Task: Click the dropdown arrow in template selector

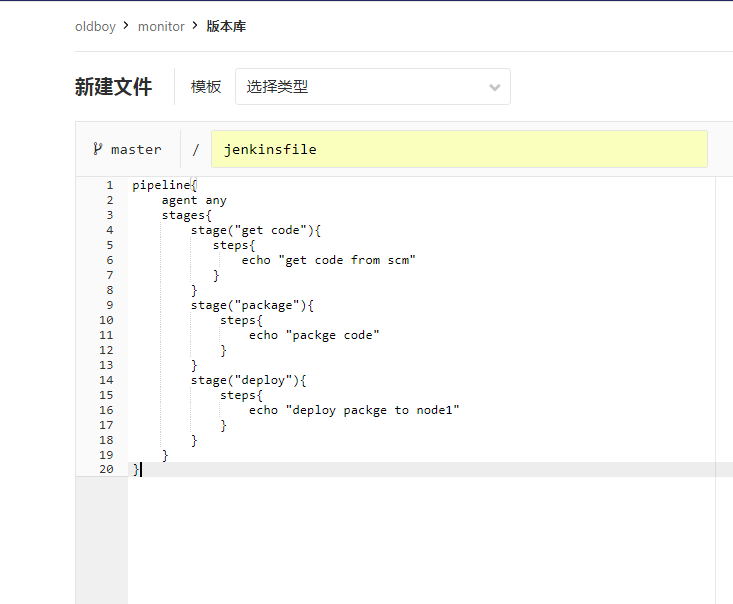Action: 494,87
